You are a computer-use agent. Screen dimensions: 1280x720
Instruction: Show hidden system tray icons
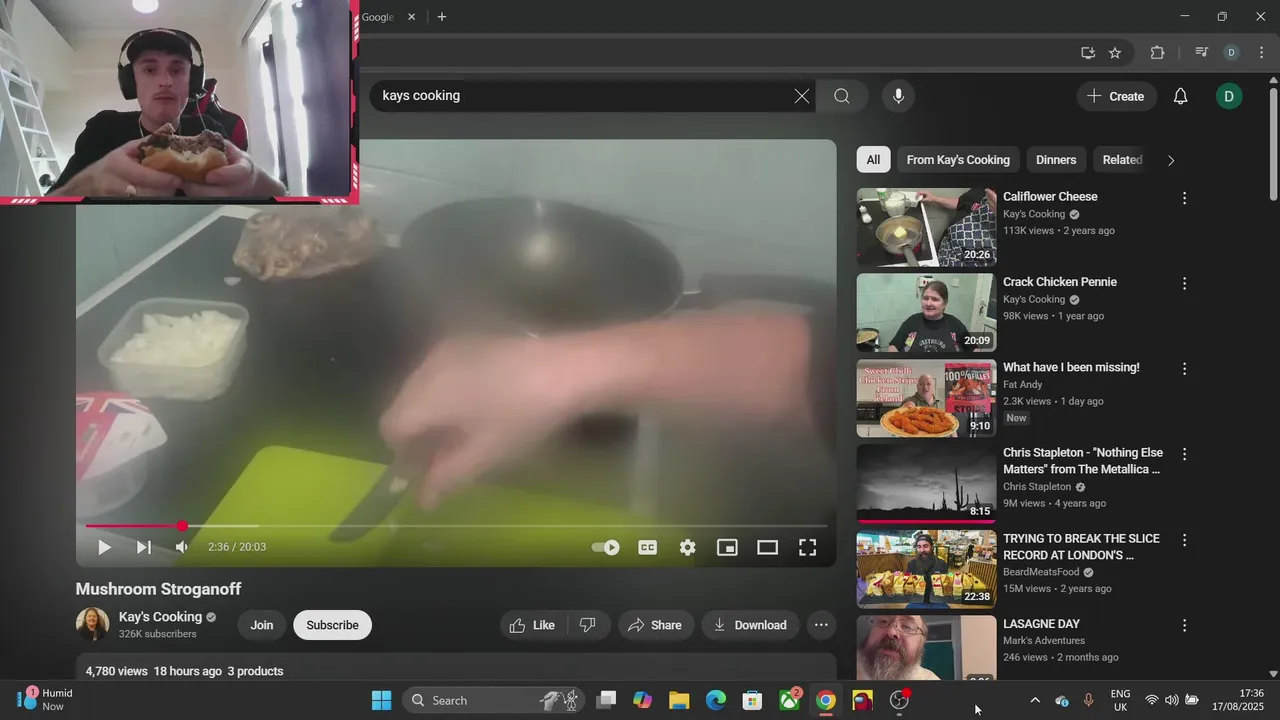coord(1035,700)
